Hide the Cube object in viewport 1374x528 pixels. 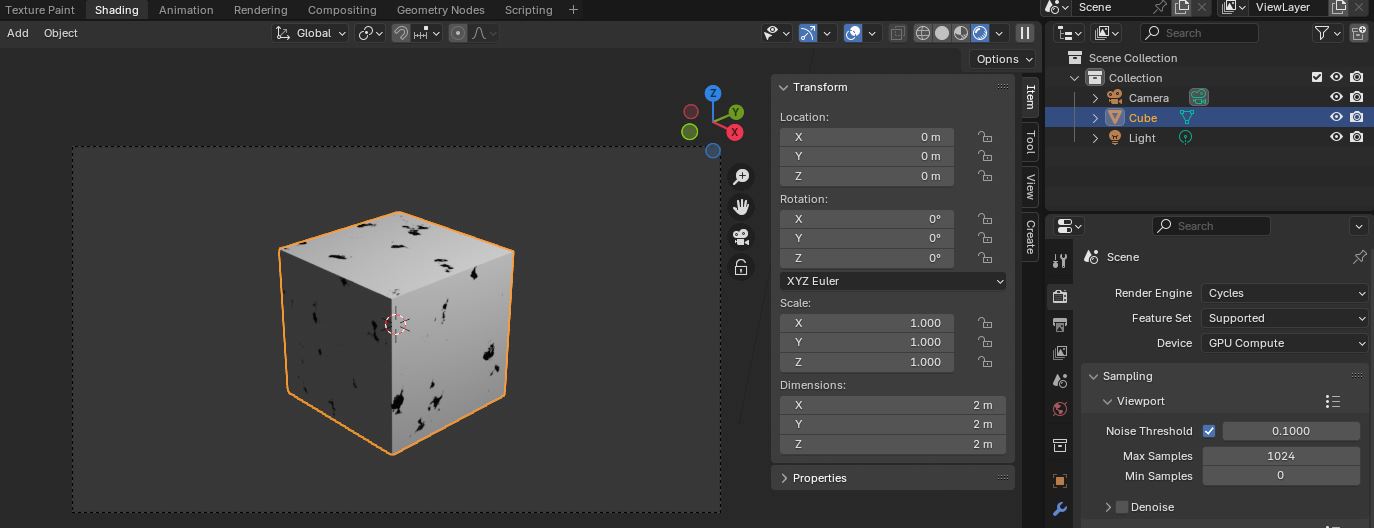1336,118
